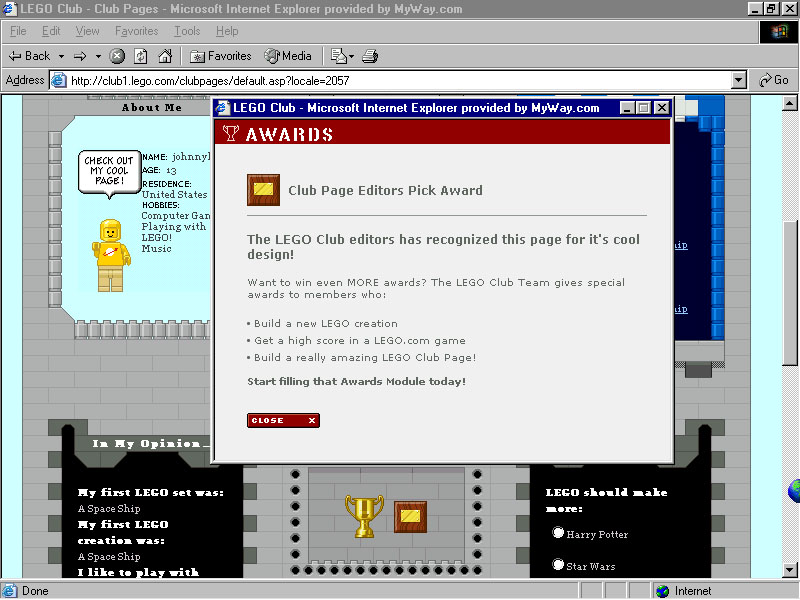Open the Edit menu
Viewport: 800px width, 600px height.
[x=51, y=31]
